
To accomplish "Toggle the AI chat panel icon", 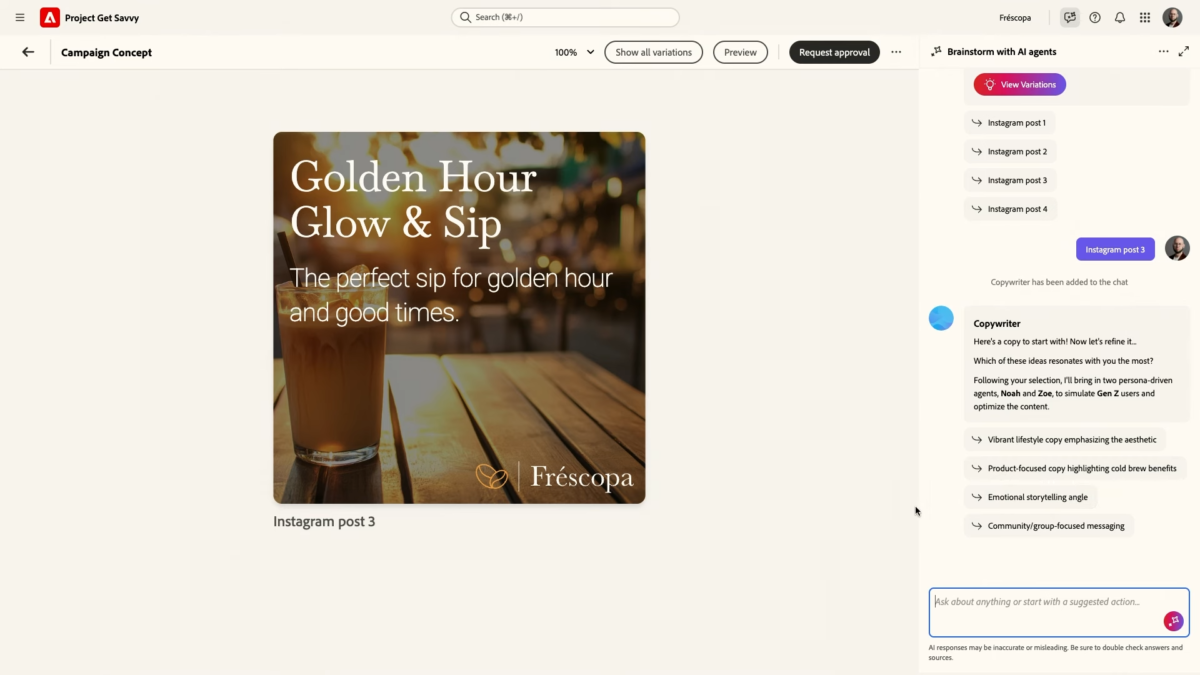I will pyautogui.click(x=1070, y=17).
